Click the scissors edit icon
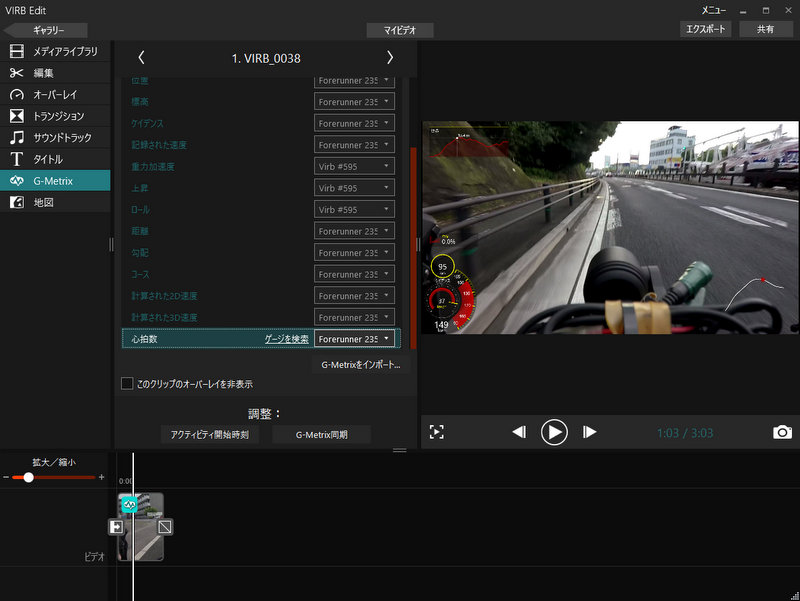The image size is (800, 601). tap(17, 73)
